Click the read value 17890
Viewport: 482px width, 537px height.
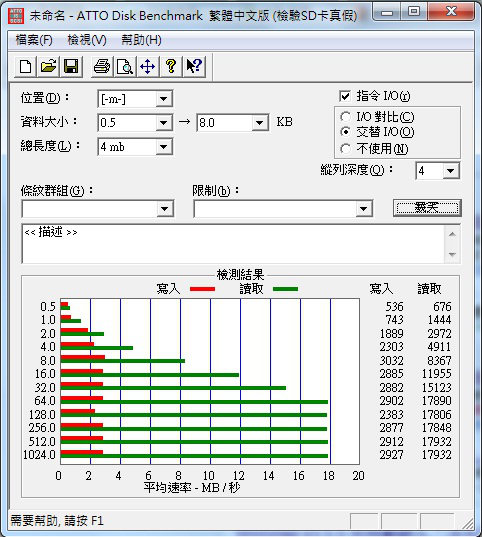[436, 401]
